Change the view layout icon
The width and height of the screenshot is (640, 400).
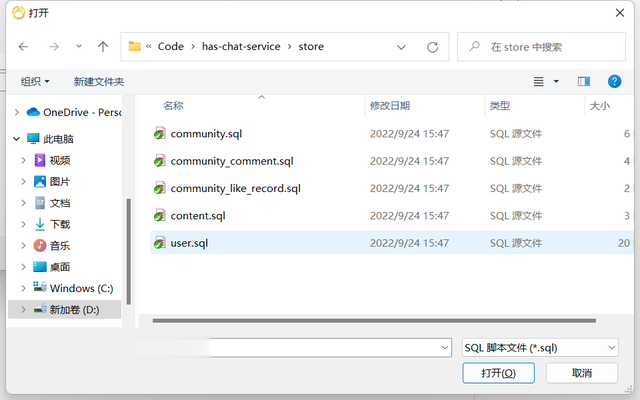pyautogui.click(x=538, y=82)
